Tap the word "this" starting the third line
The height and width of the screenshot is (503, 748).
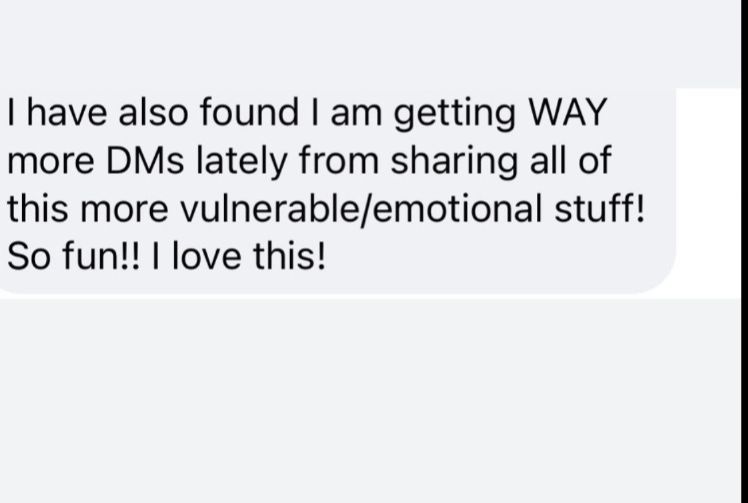click(x=38, y=209)
